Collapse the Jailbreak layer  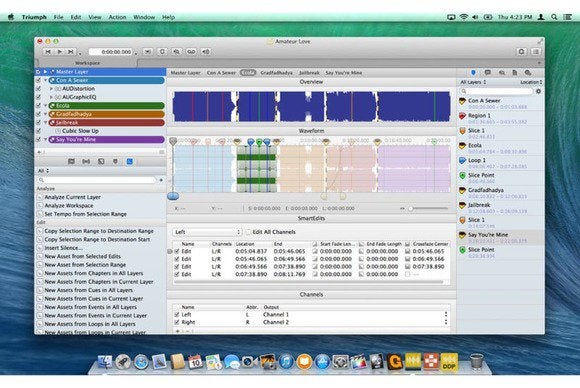[45, 122]
